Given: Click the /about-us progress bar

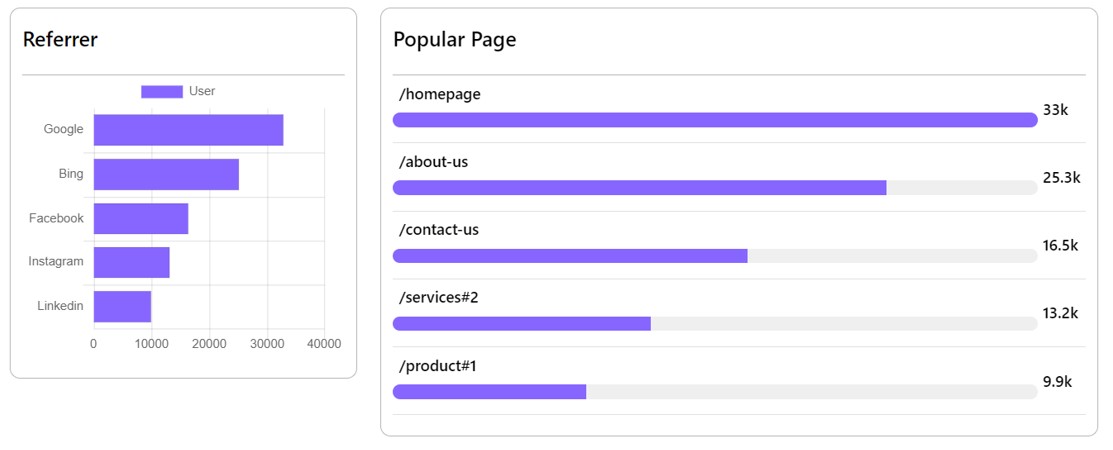Looking at the screenshot, I should point(715,188).
